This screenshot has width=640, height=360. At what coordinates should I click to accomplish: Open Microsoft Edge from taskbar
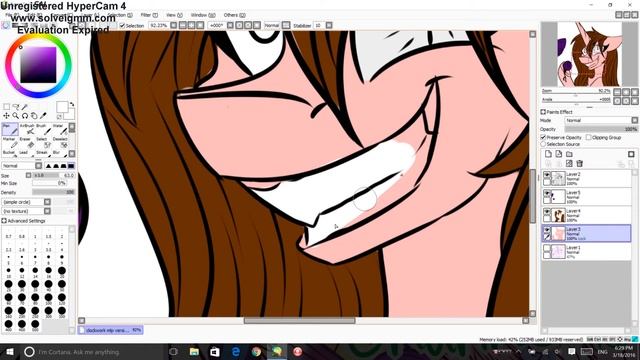pos(236,351)
